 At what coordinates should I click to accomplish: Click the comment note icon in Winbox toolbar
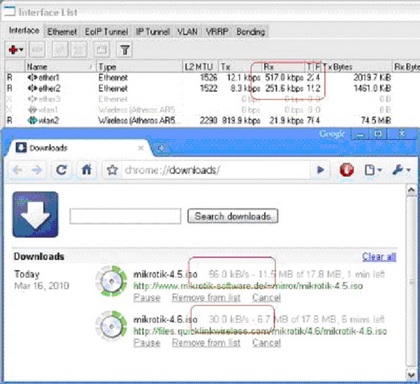pos(101,50)
